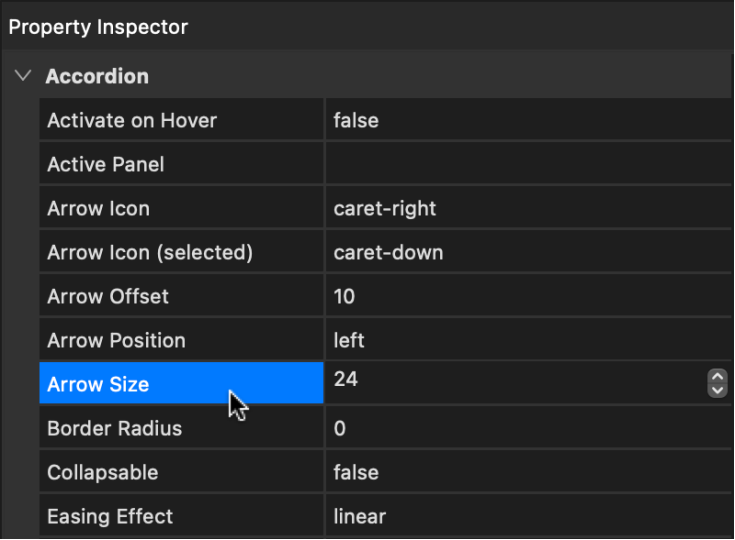This screenshot has width=735, height=540.
Task: Click the Arrow Offset value 10
Action: point(345,297)
